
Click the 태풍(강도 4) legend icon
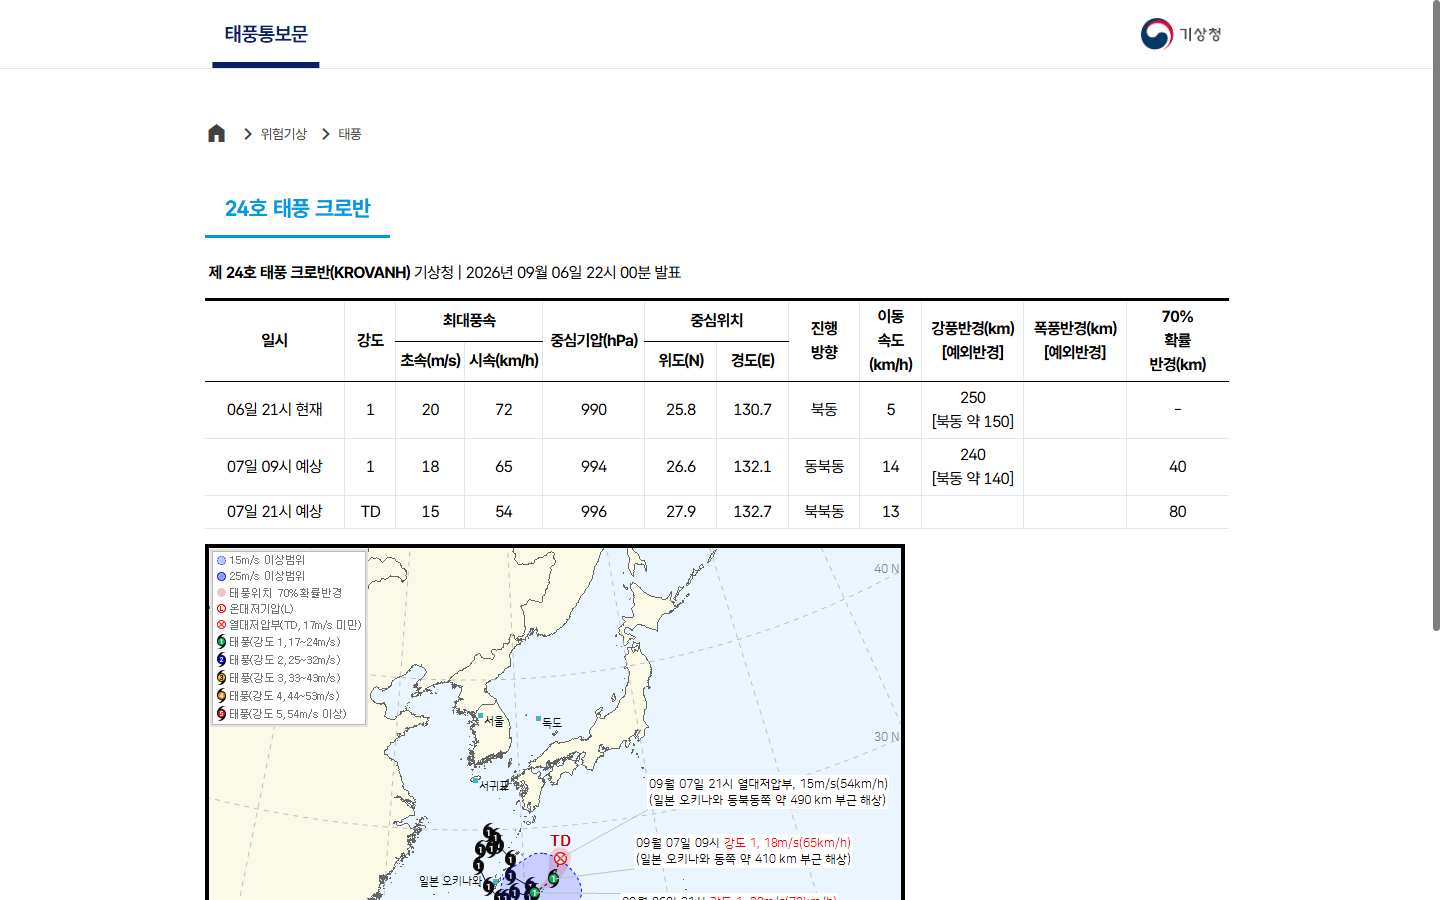pyautogui.click(x=222, y=696)
